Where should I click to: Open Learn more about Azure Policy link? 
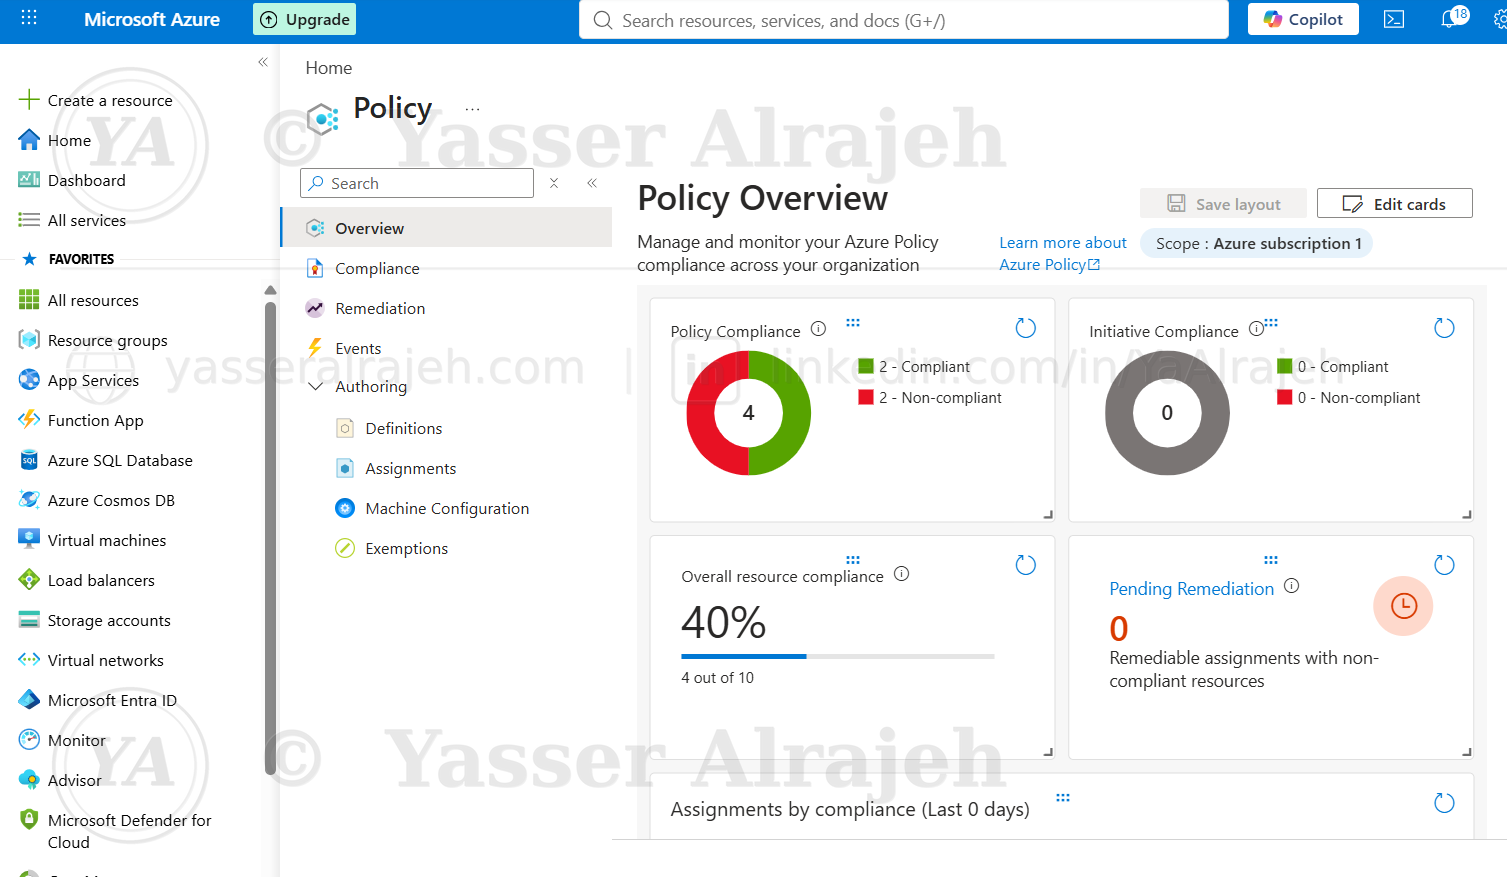coord(1062,253)
